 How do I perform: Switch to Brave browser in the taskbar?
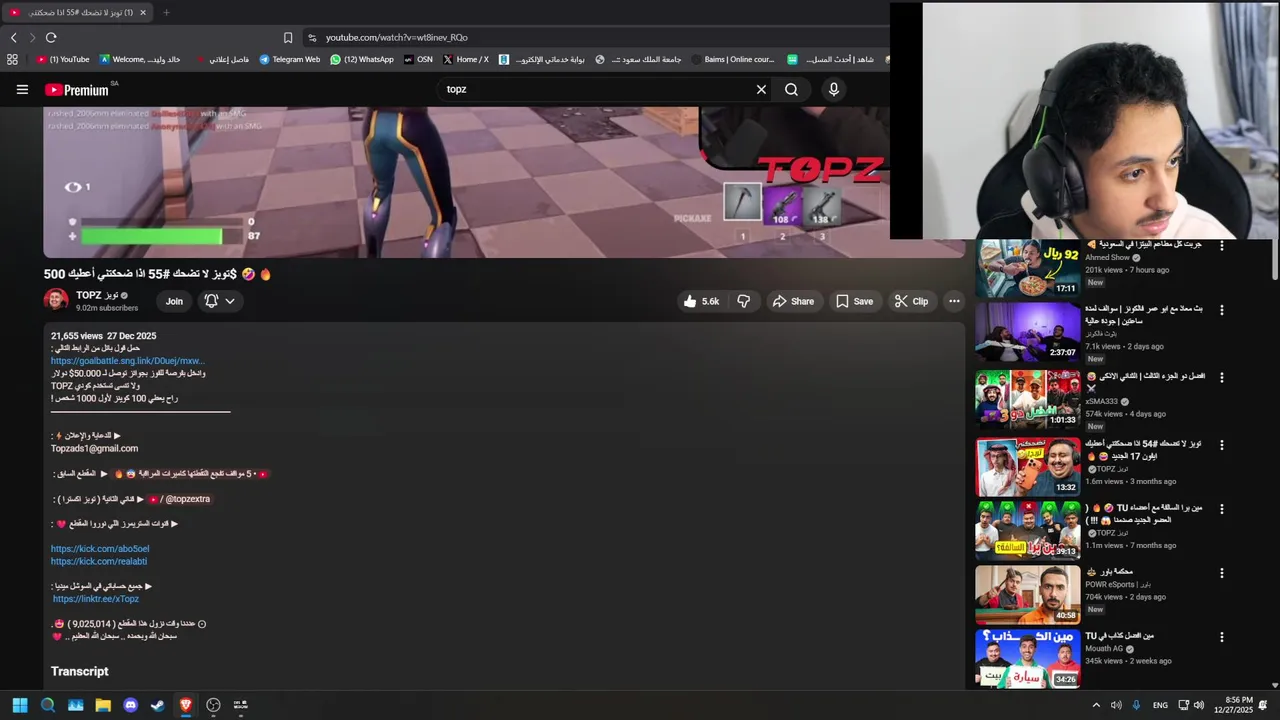(185, 705)
